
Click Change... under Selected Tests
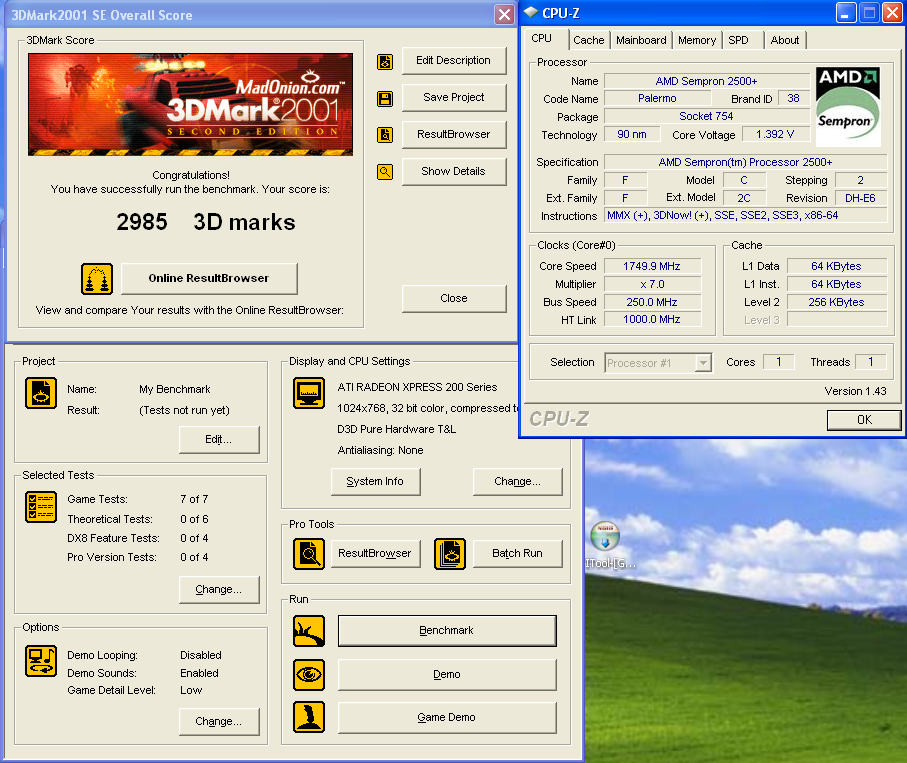[219, 589]
